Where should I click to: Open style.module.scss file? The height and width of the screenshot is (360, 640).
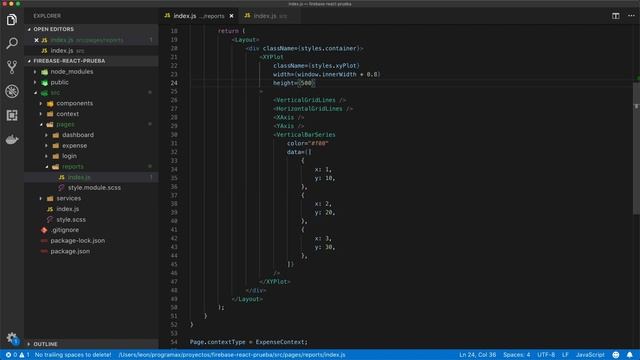(x=91, y=188)
